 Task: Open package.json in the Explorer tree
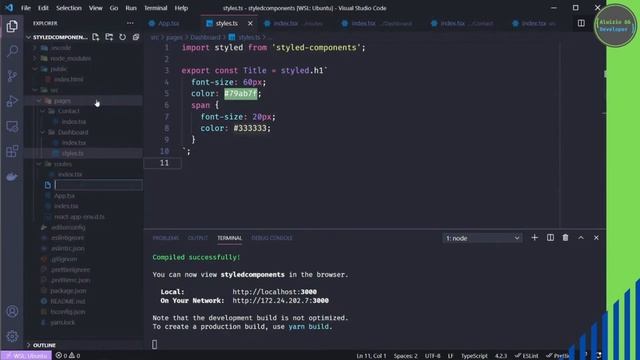[68, 291]
